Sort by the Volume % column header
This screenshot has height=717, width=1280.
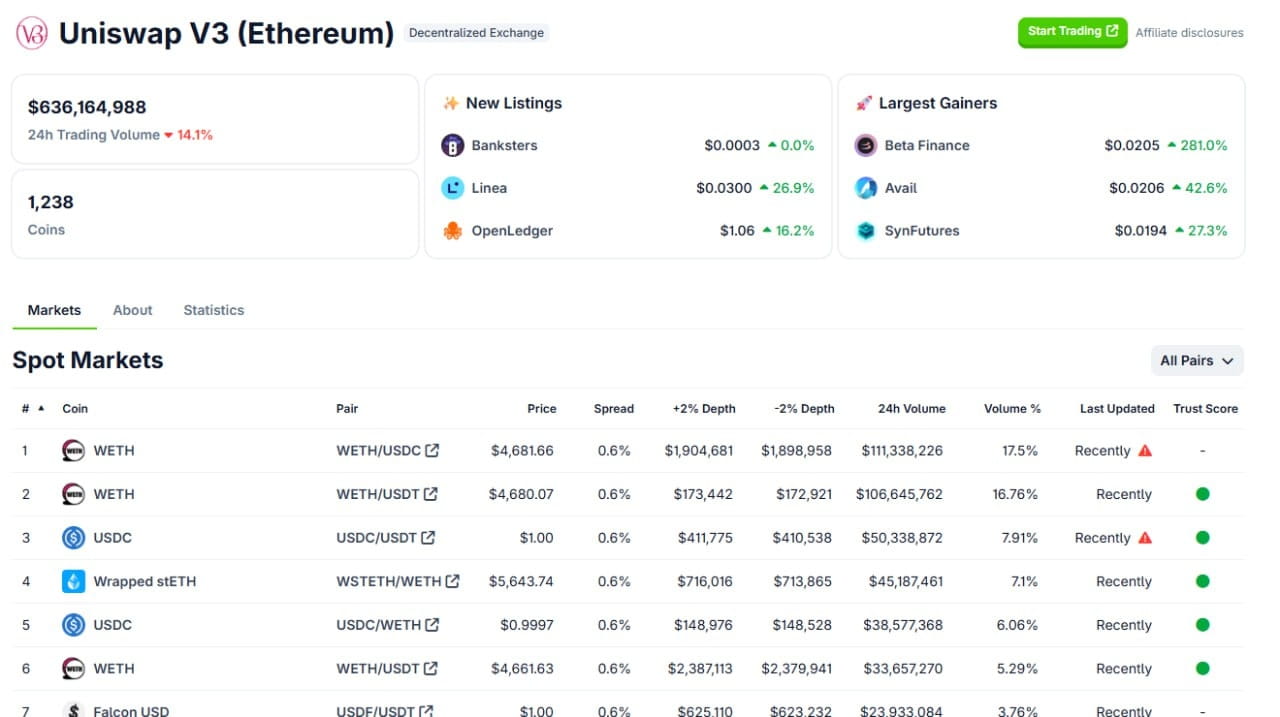(1012, 408)
